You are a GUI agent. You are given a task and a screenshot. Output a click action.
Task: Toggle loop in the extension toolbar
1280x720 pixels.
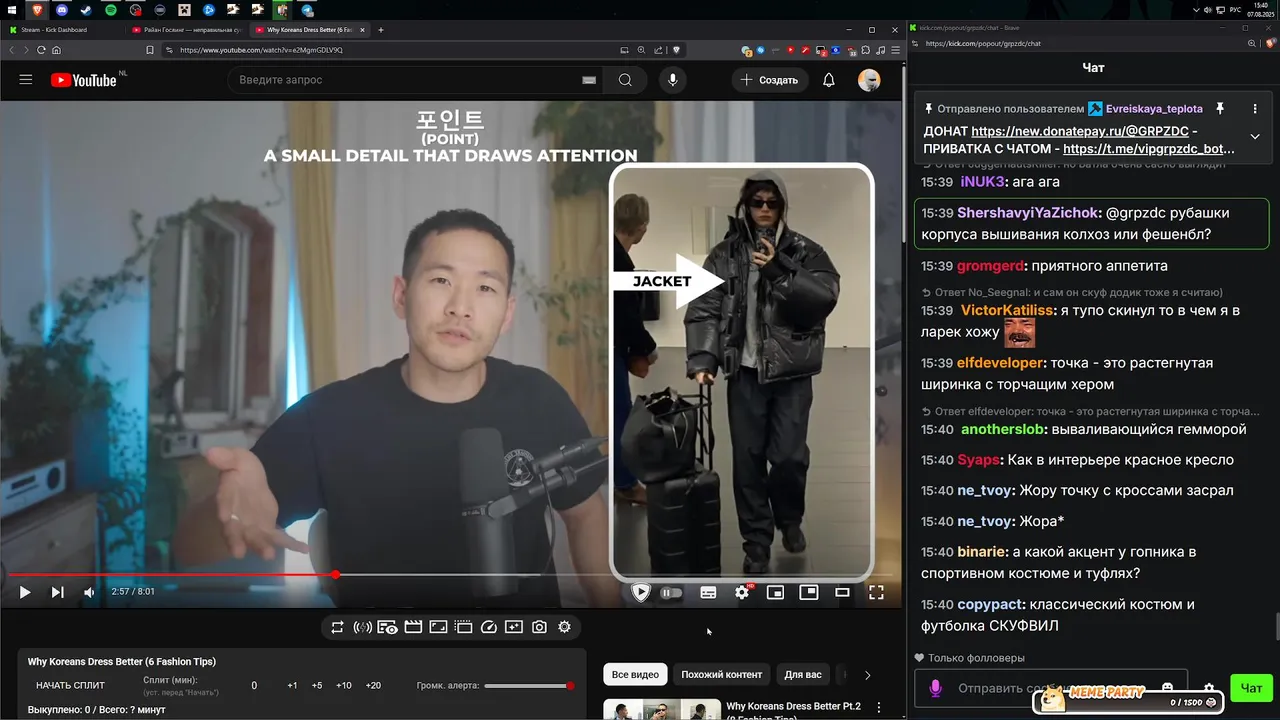tap(337, 627)
